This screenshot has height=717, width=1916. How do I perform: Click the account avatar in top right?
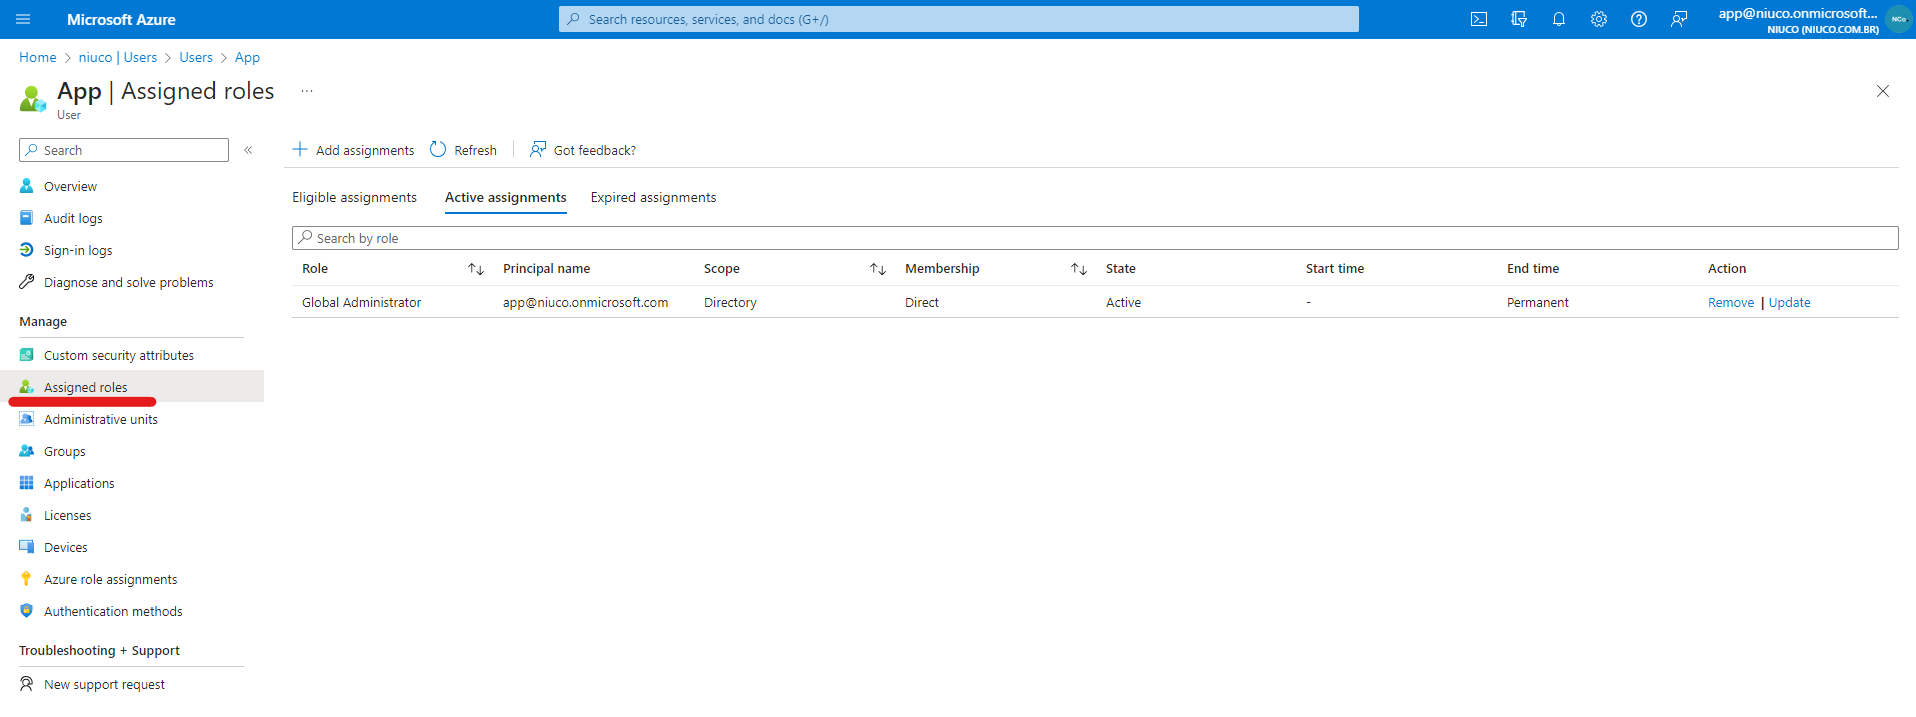1898,19
